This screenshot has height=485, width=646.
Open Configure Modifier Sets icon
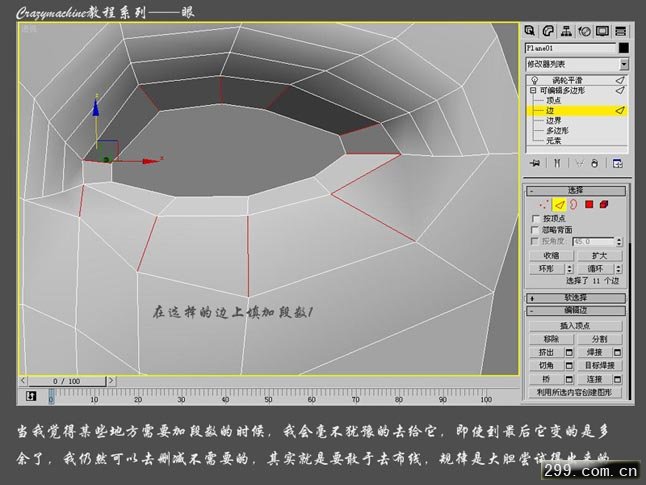617,163
